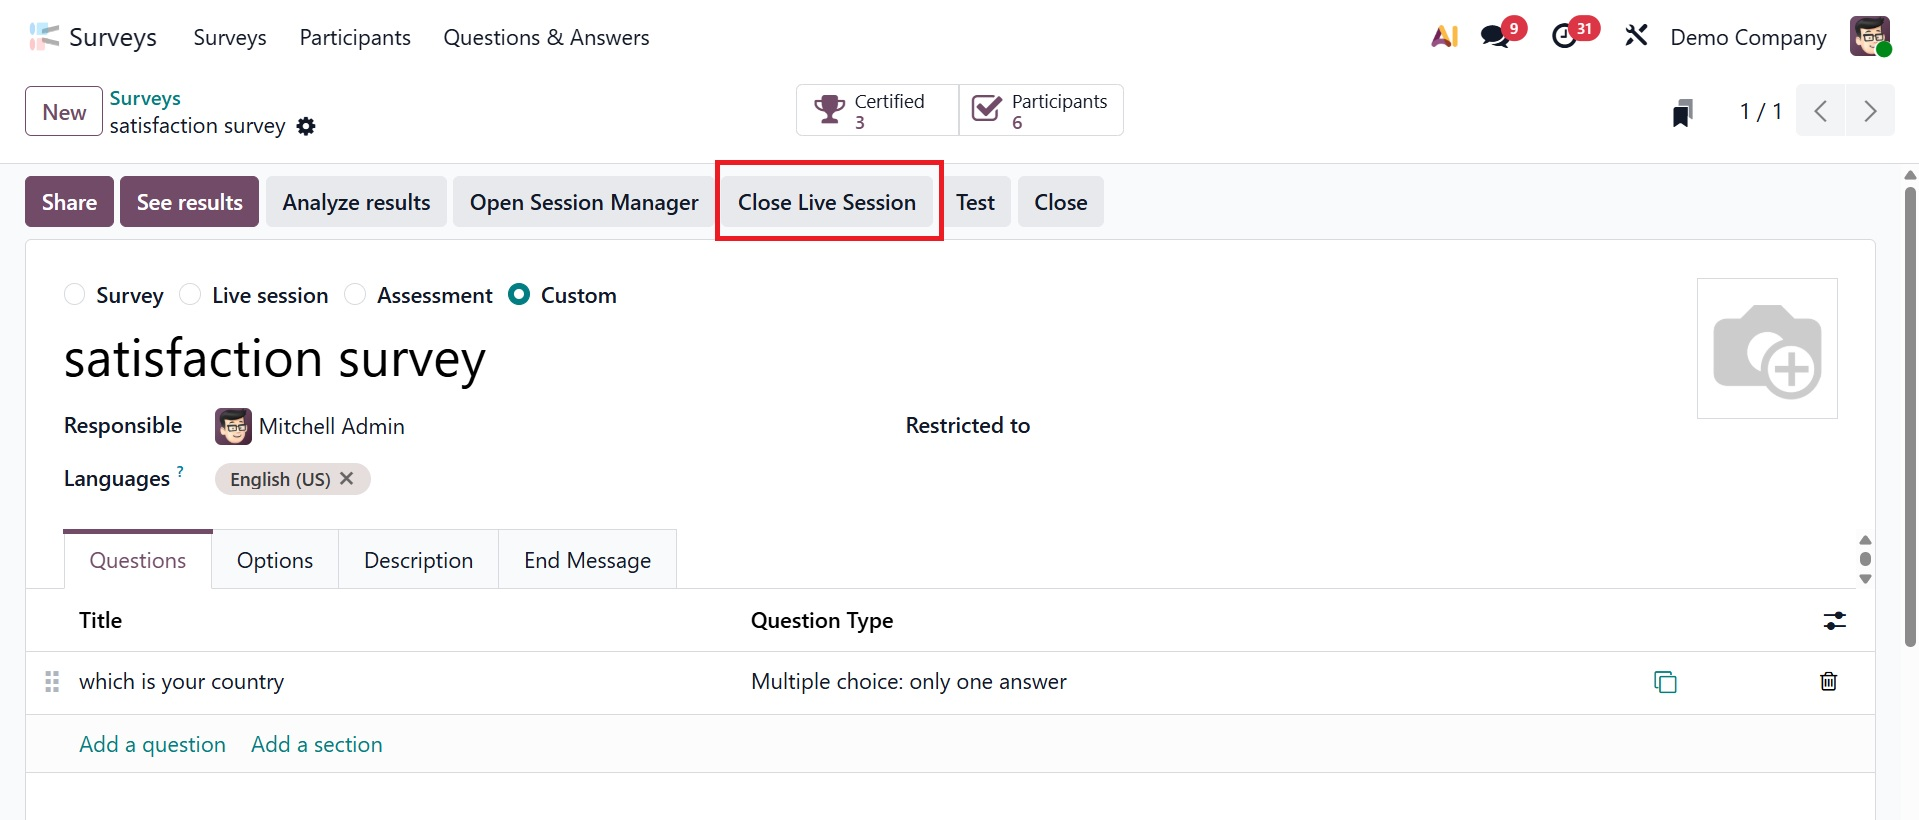Select the Survey radio option
This screenshot has height=820, width=1919.
(75, 295)
